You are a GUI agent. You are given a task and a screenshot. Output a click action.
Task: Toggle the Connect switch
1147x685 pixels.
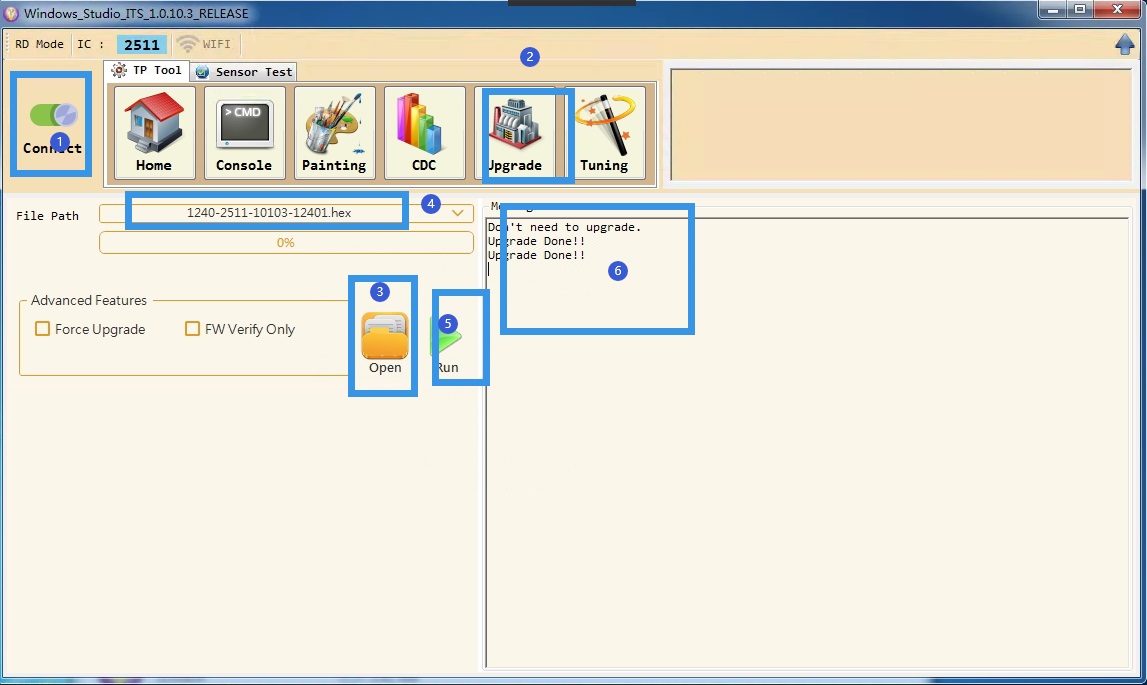[x=53, y=115]
